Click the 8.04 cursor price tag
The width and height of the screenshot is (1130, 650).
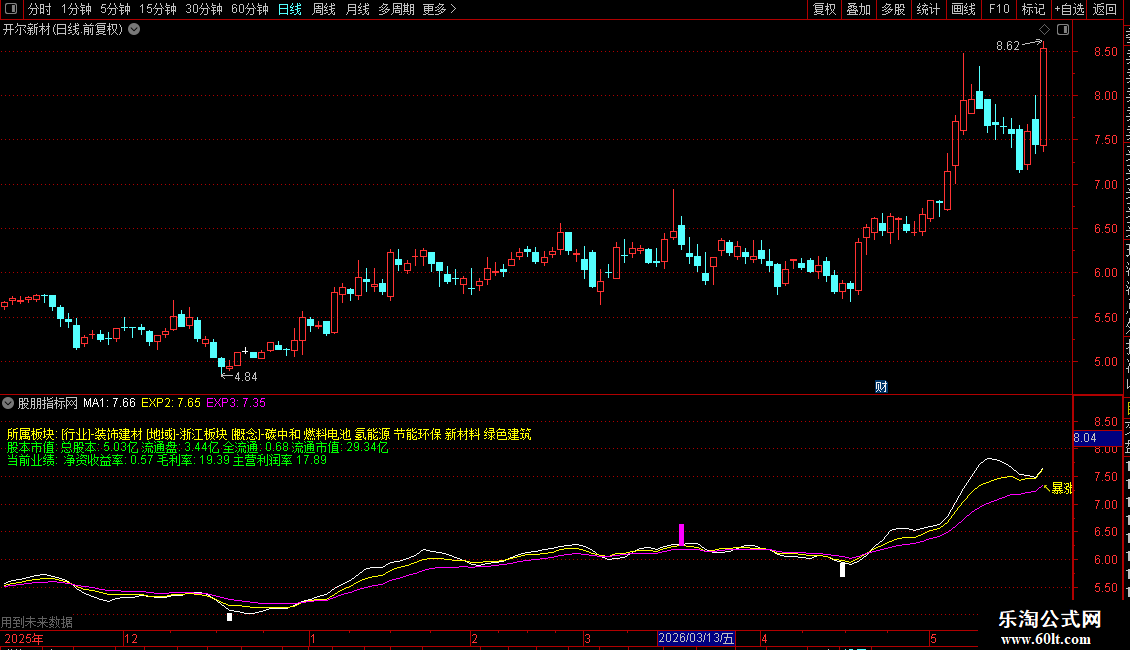click(x=1097, y=438)
